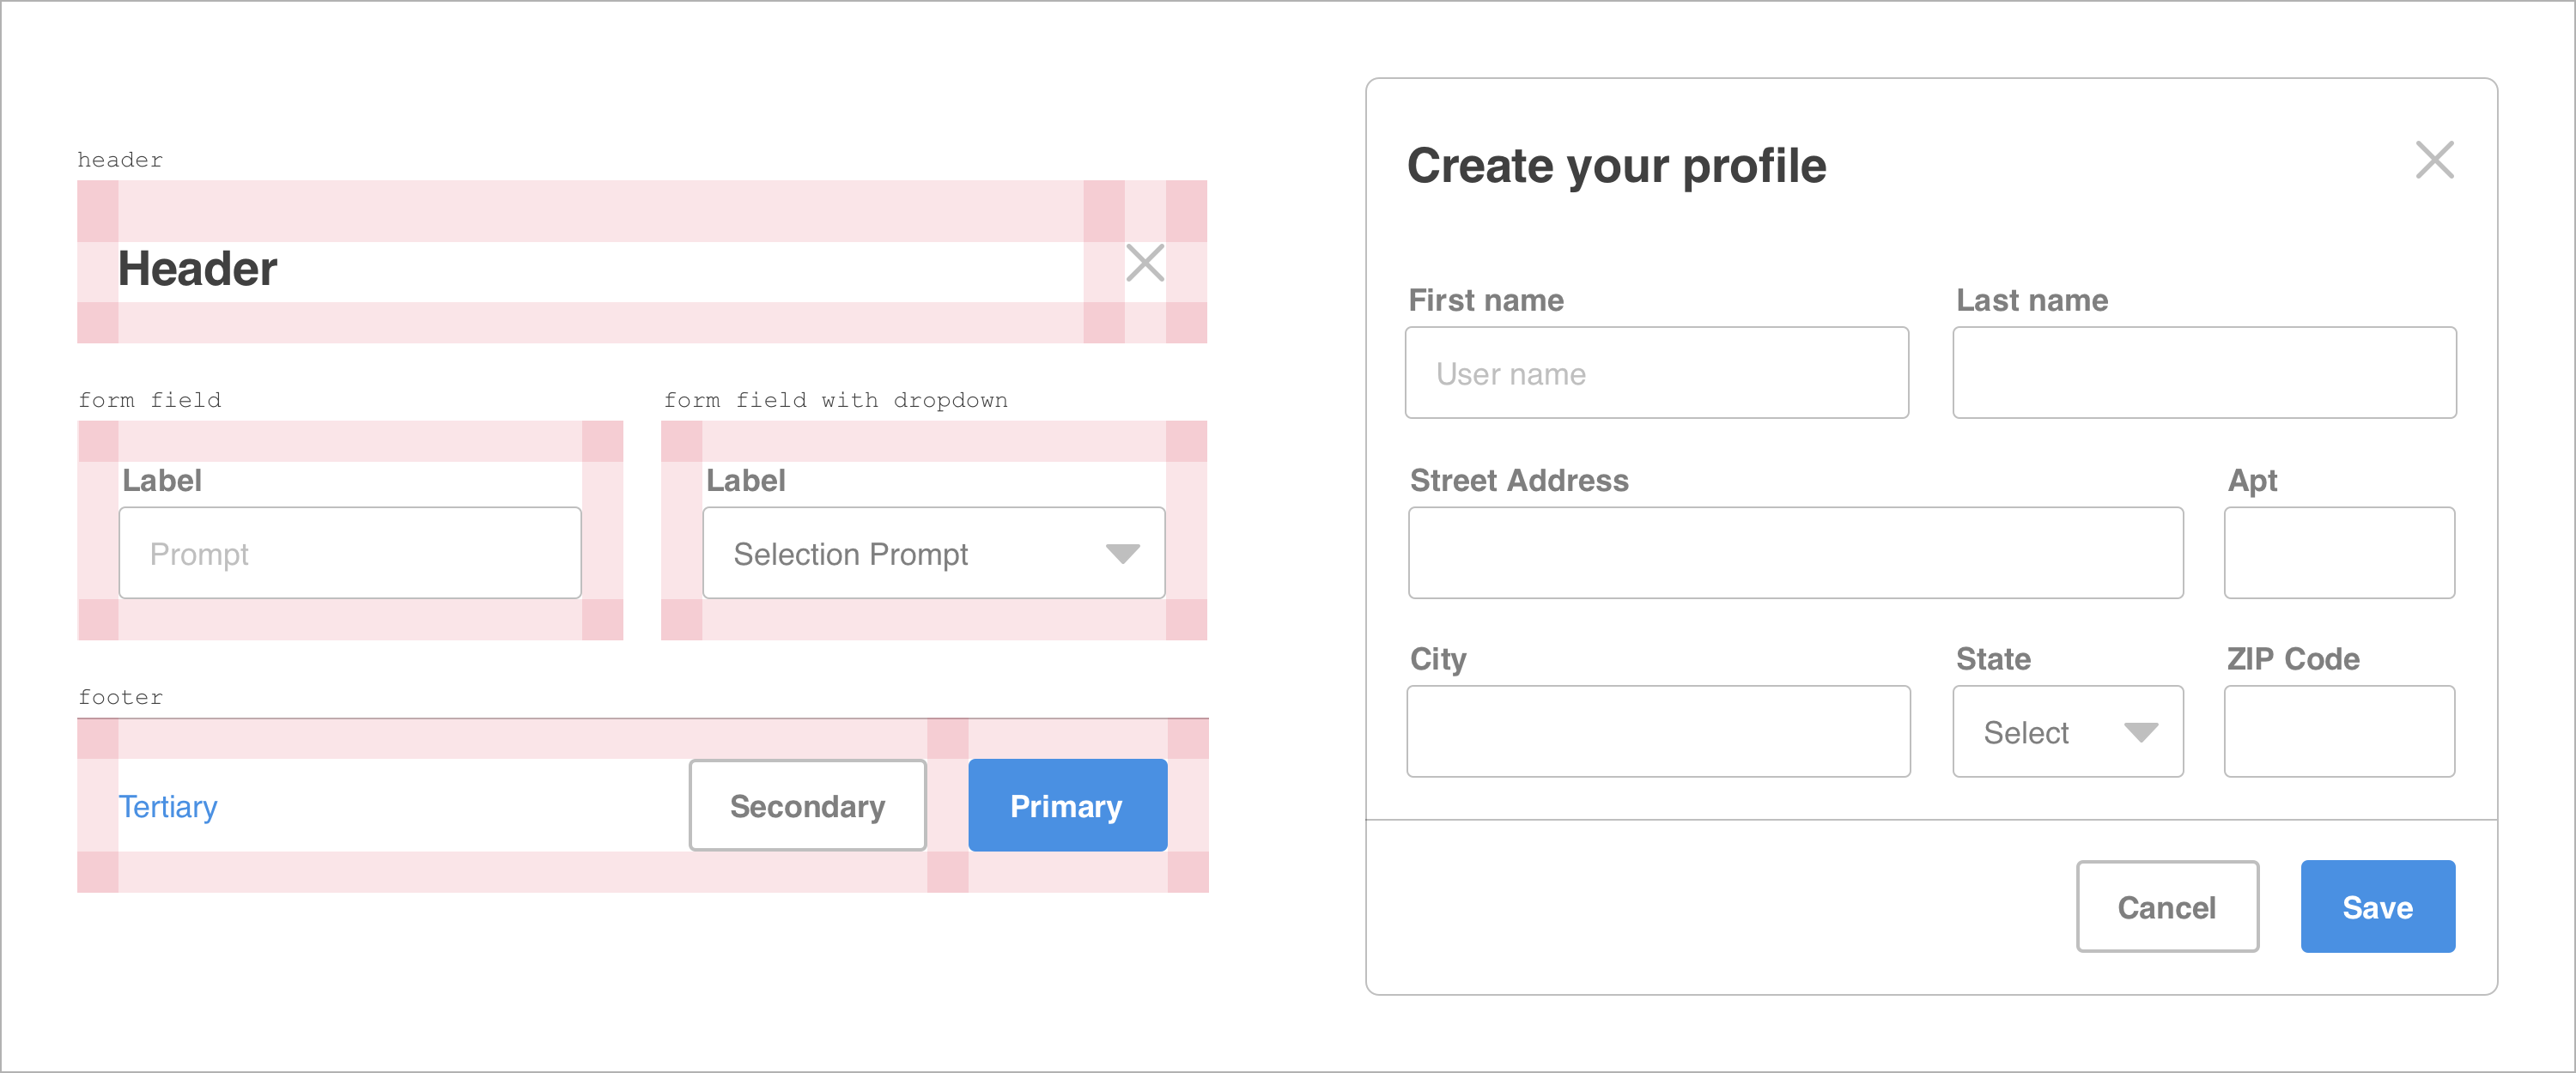
Task: Click the ZIP Code input box
Action: click(x=2338, y=732)
